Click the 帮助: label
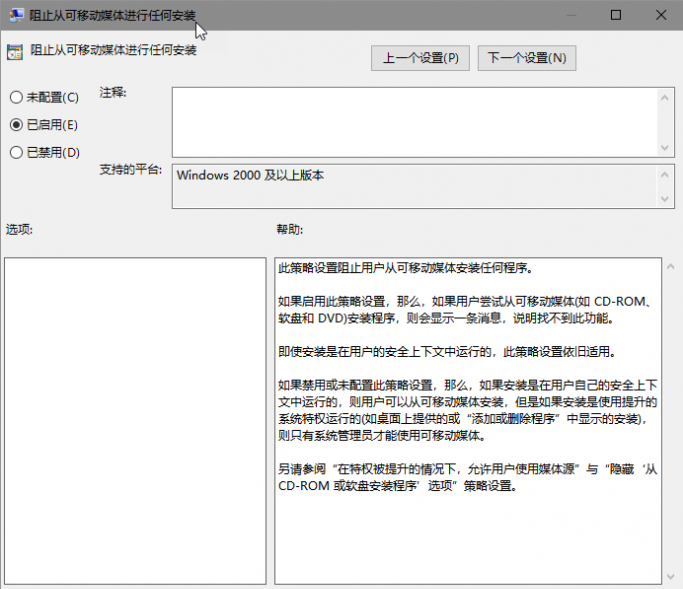The width and height of the screenshot is (683, 589). [x=290, y=229]
